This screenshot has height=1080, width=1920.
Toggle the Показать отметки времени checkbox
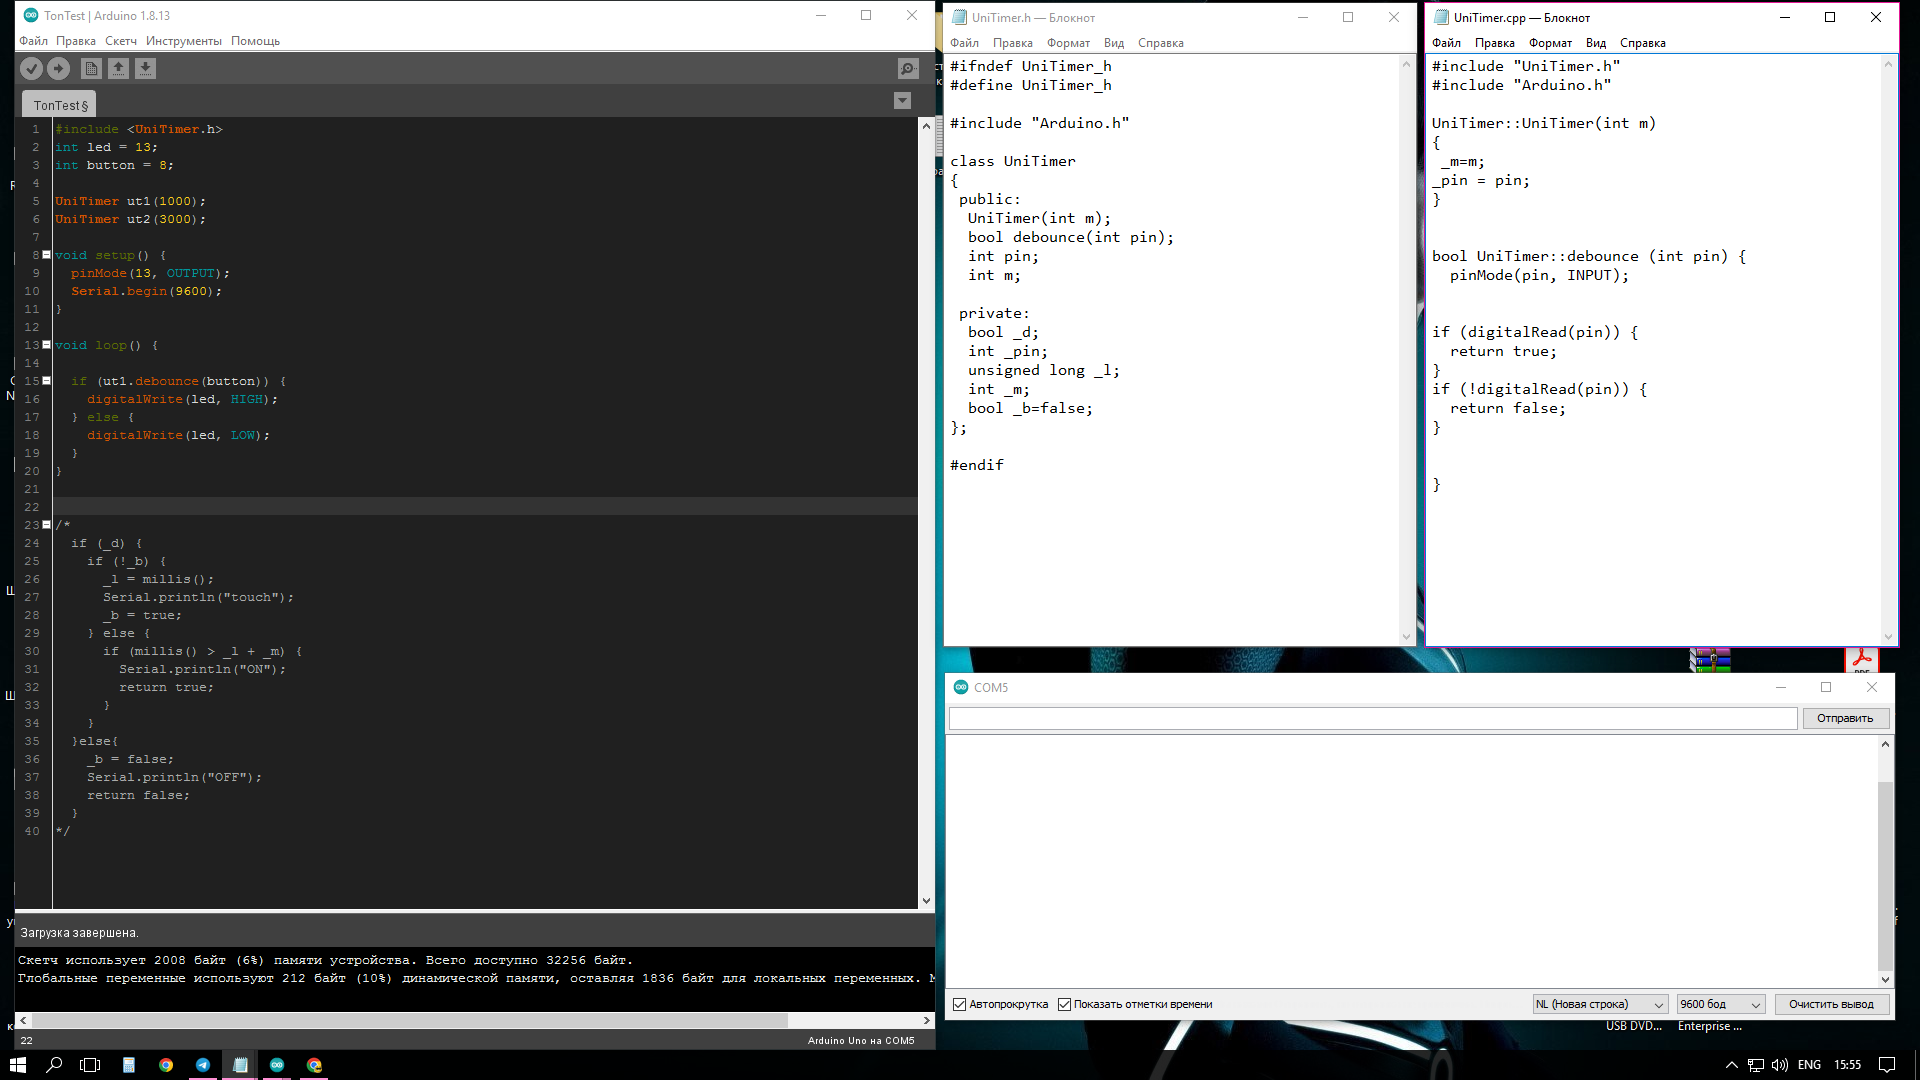click(x=1065, y=1004)
